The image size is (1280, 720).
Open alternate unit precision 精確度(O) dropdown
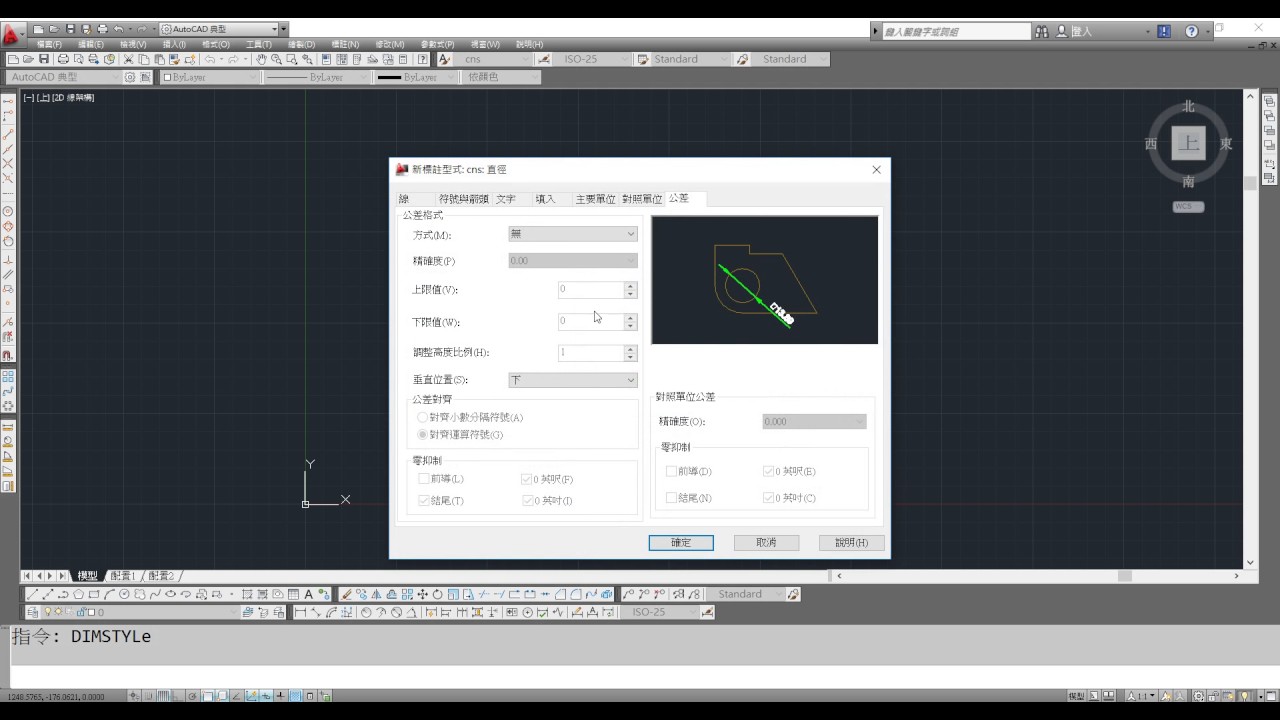(814, 422)
